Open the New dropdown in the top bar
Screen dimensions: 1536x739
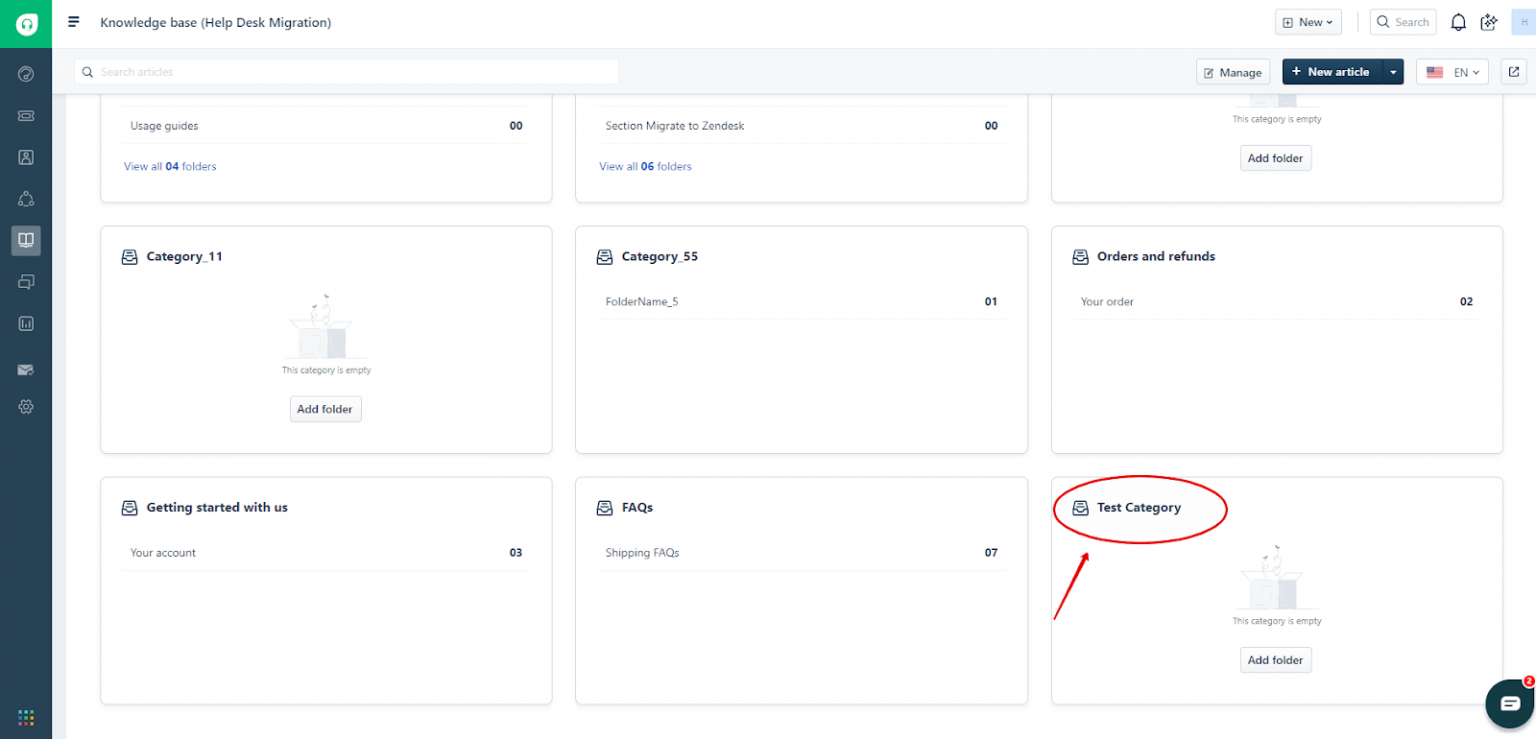coord(1307,21)
